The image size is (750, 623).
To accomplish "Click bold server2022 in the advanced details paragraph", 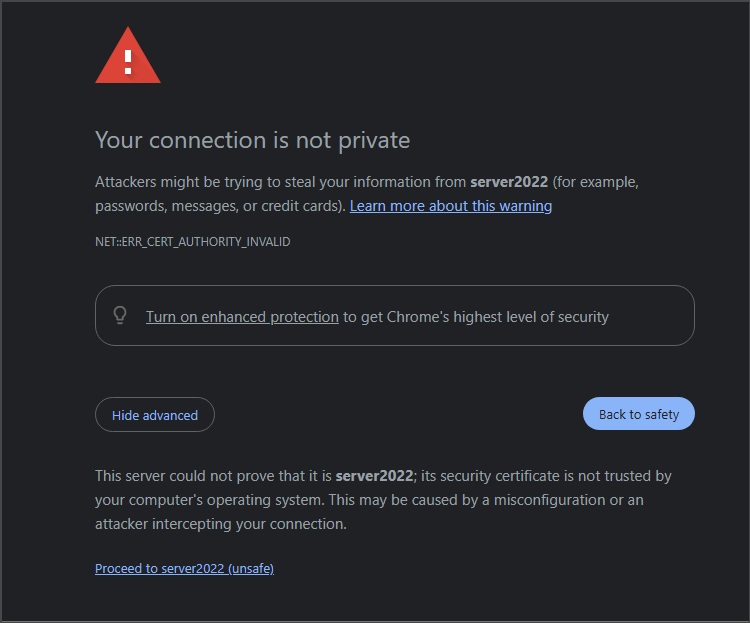I will point(374,476).
